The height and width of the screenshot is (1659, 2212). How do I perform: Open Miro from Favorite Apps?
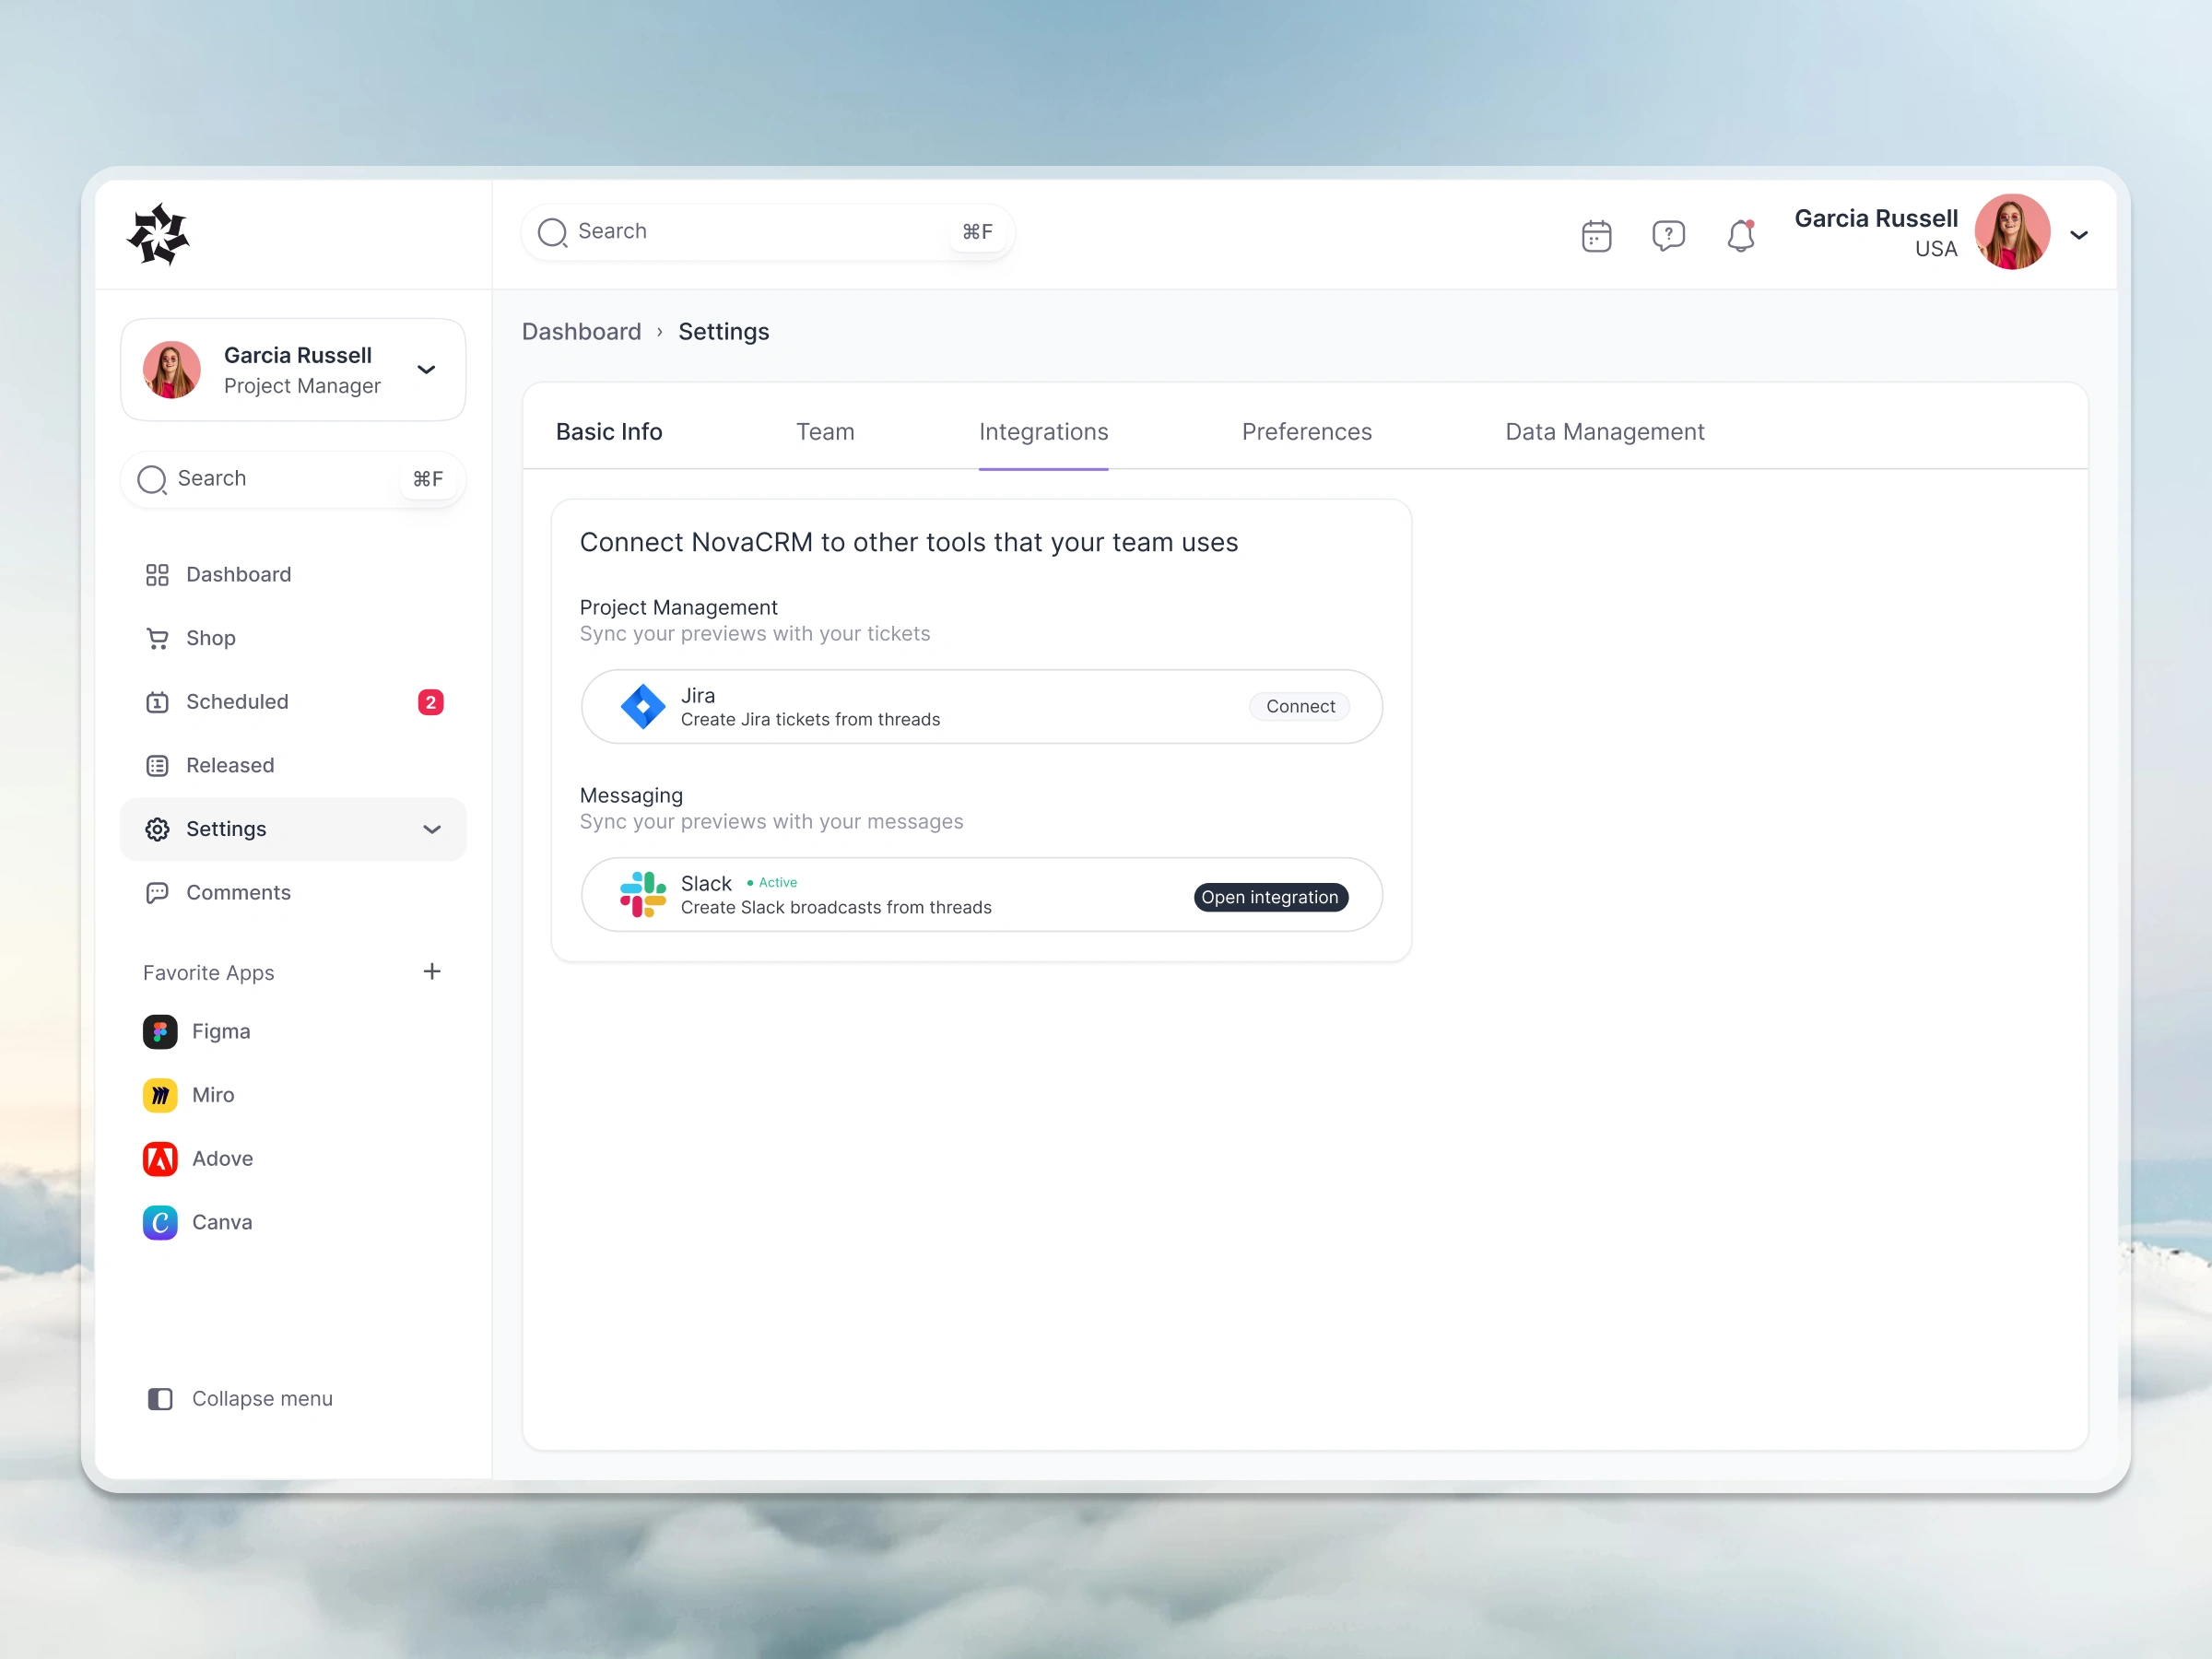tap(213, 1095)
